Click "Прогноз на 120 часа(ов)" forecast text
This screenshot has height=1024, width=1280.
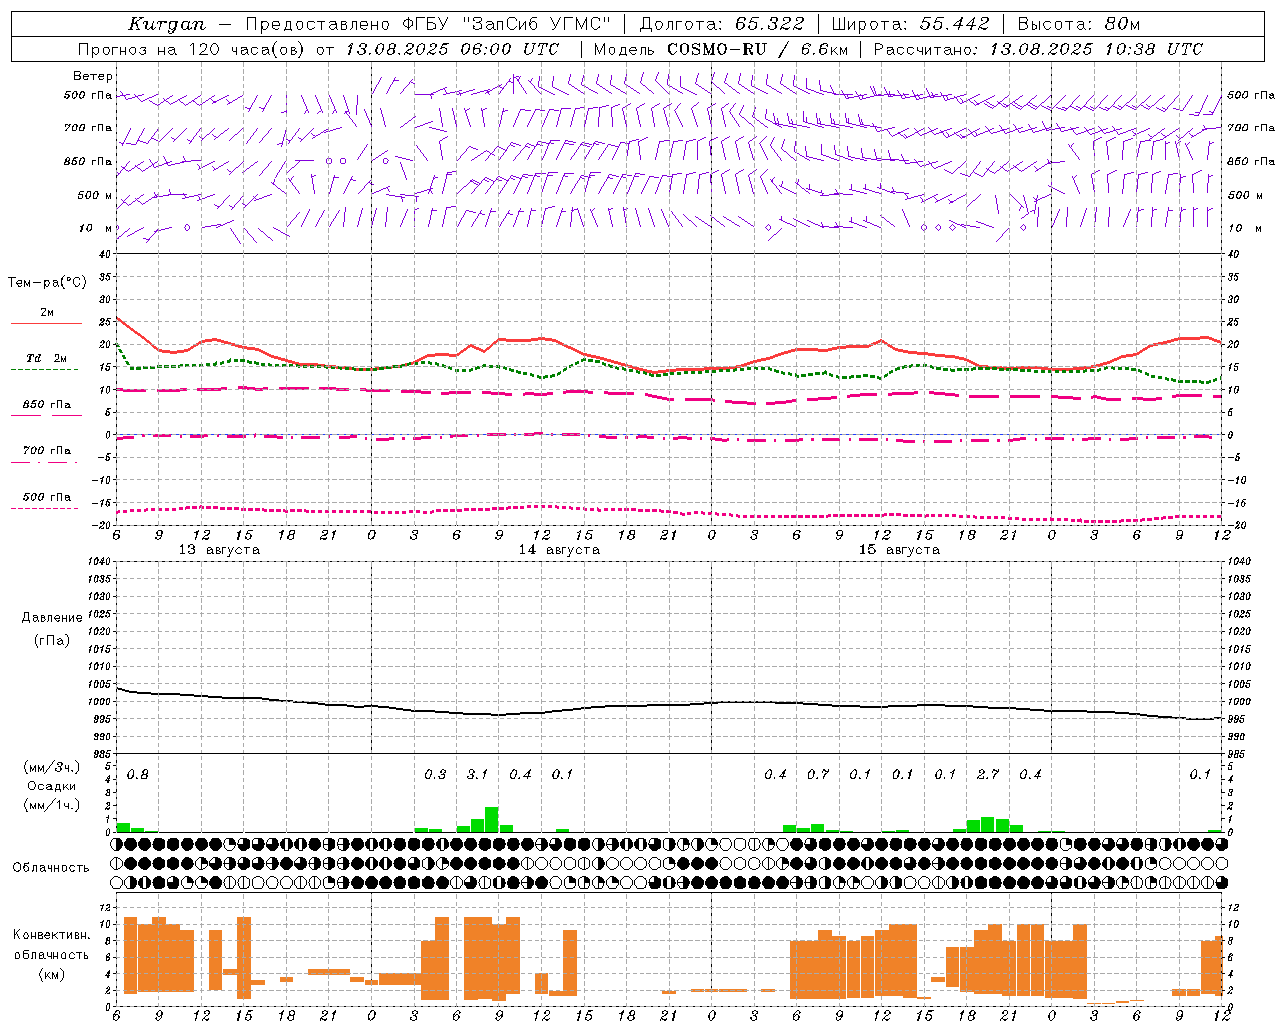pyautogui.click(x=193, y=49)
